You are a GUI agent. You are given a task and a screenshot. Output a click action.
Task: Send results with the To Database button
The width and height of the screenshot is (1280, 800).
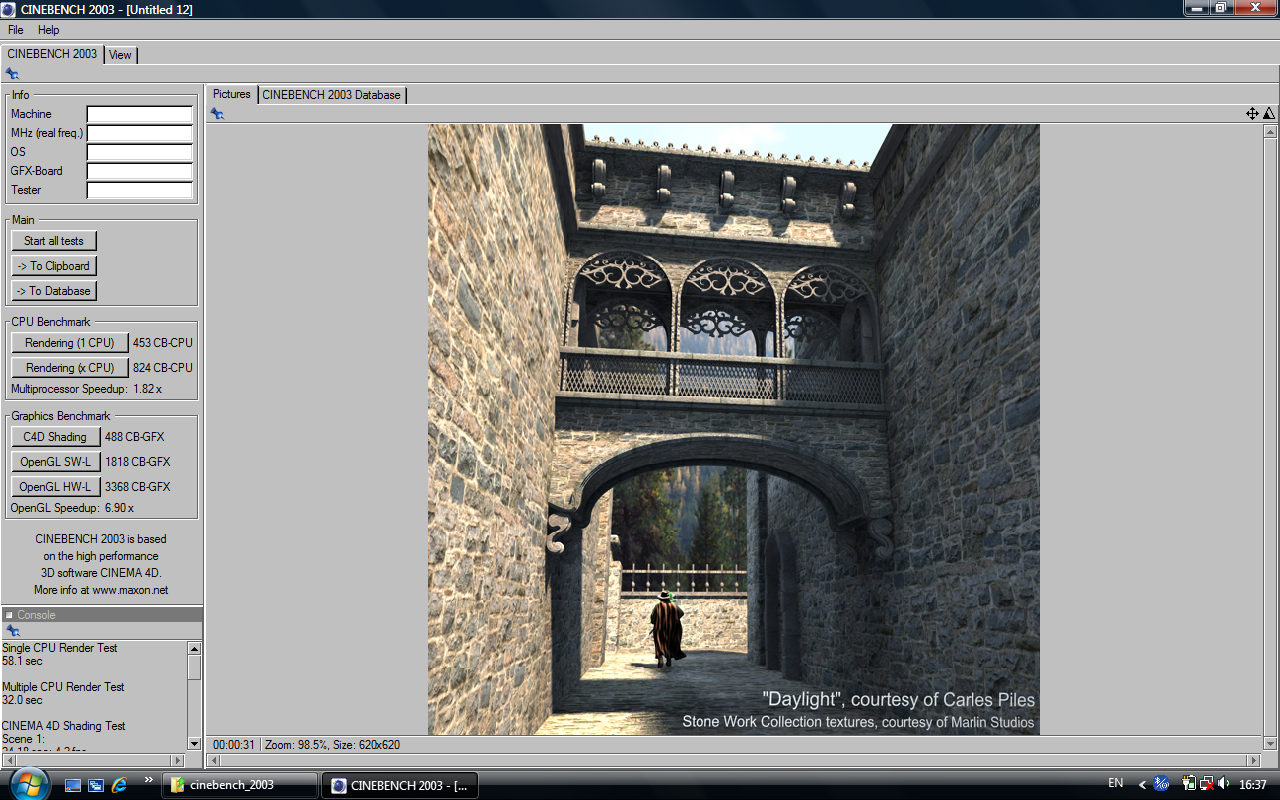tap(54, 291)
